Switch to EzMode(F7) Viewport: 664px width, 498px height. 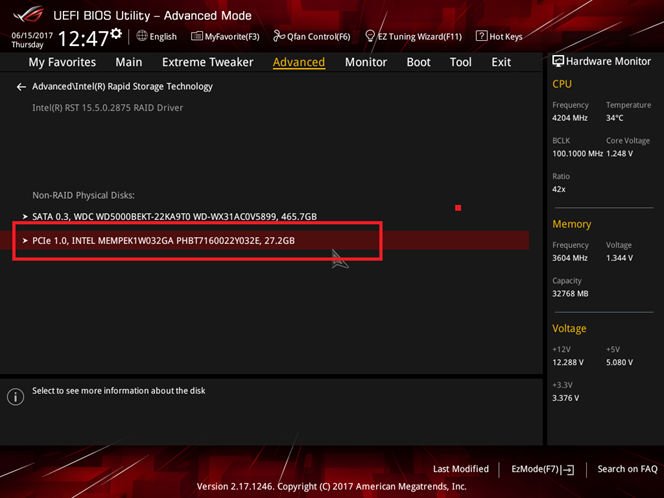pos(542,469)
